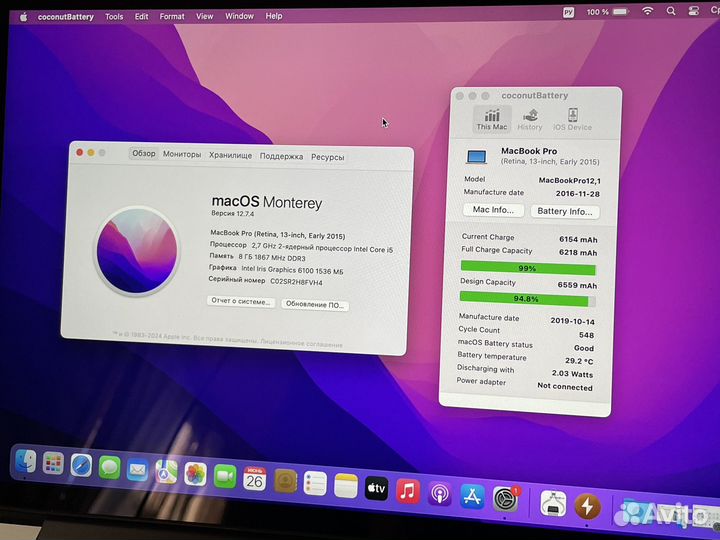Click MacBook Pro laptop icon in coconutBattery
This screenshot has width=720, height=540.
coord(477,157)
